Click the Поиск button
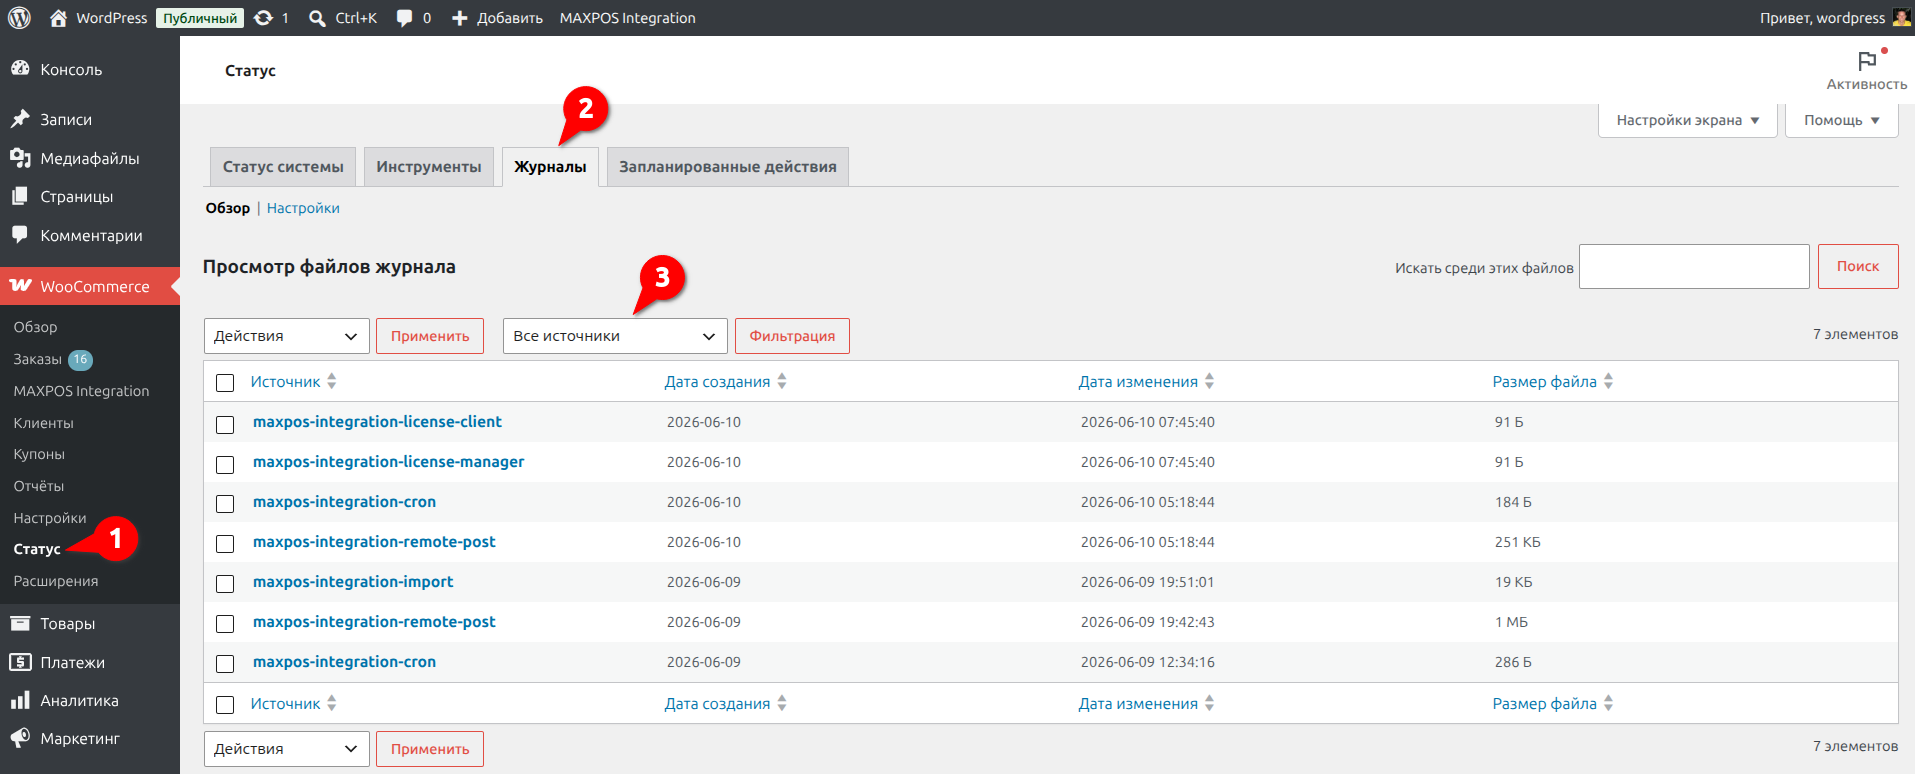This screenshot has width=1915, height=774. tap(1858, 267)
